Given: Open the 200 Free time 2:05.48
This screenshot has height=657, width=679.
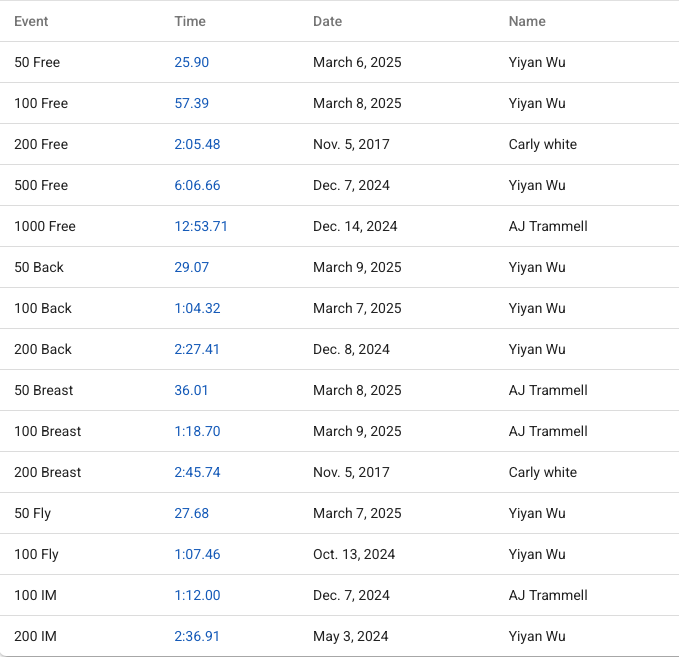Looking at the screenshot, I should 197,144.
